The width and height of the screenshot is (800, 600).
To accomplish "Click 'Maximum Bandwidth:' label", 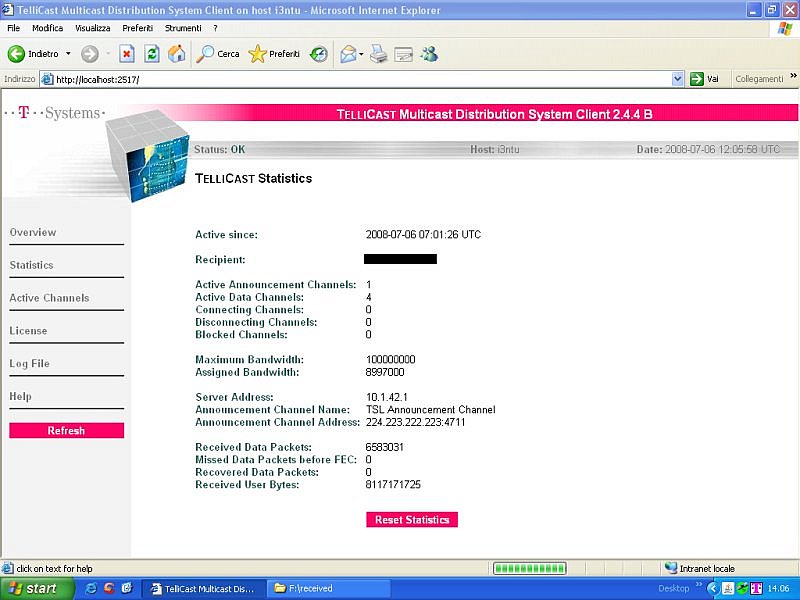I will coord(249,360).
